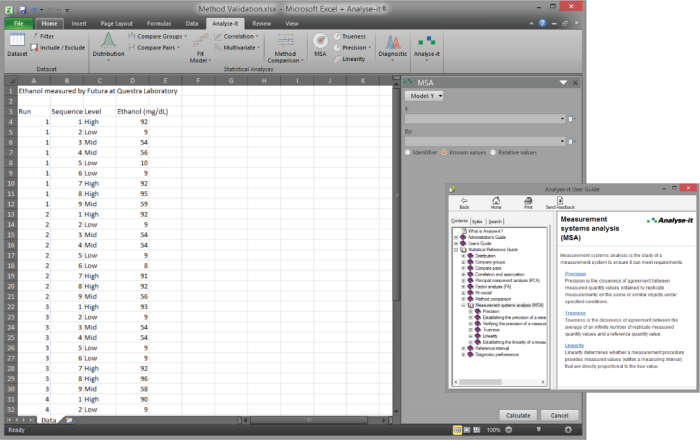Open the Distribution analysis tool
Screen dimensions: 700x440
108,45
